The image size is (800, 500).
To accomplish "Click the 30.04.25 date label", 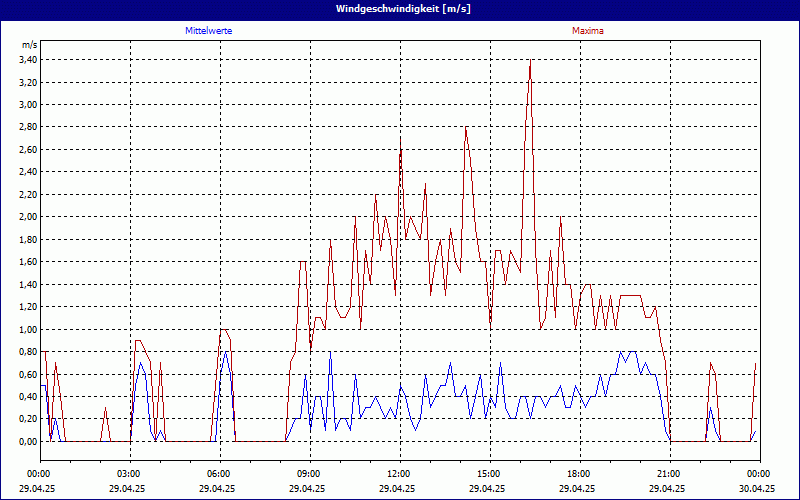I will pos(757,489).
